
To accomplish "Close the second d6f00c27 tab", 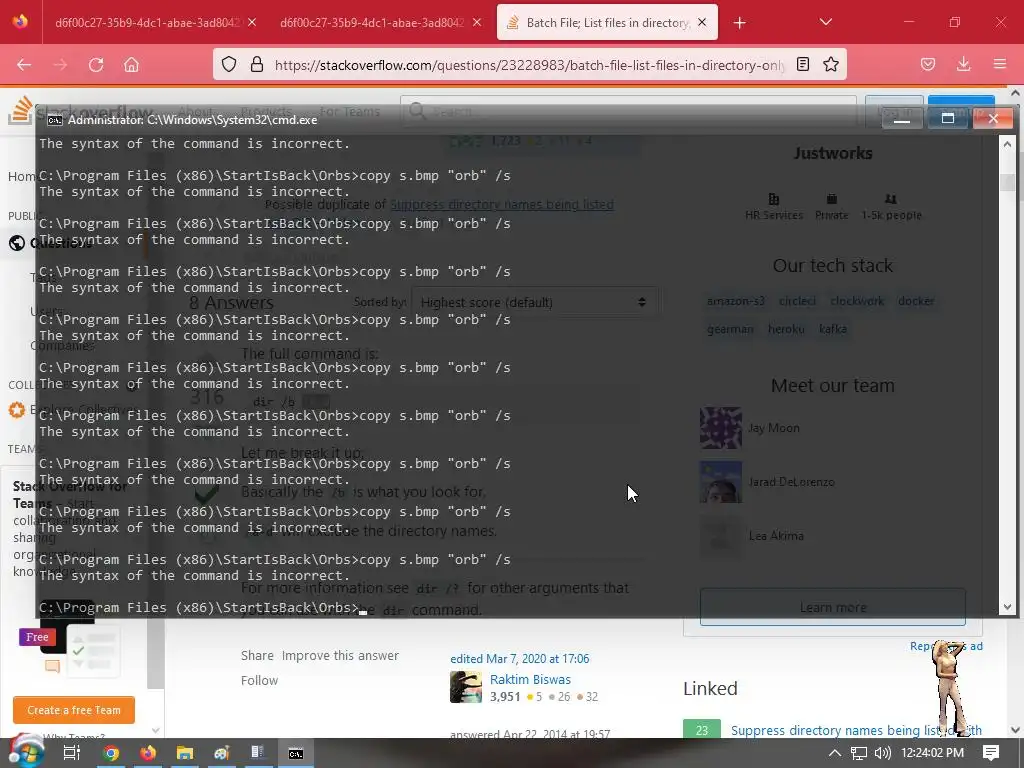I will [477, 22].
